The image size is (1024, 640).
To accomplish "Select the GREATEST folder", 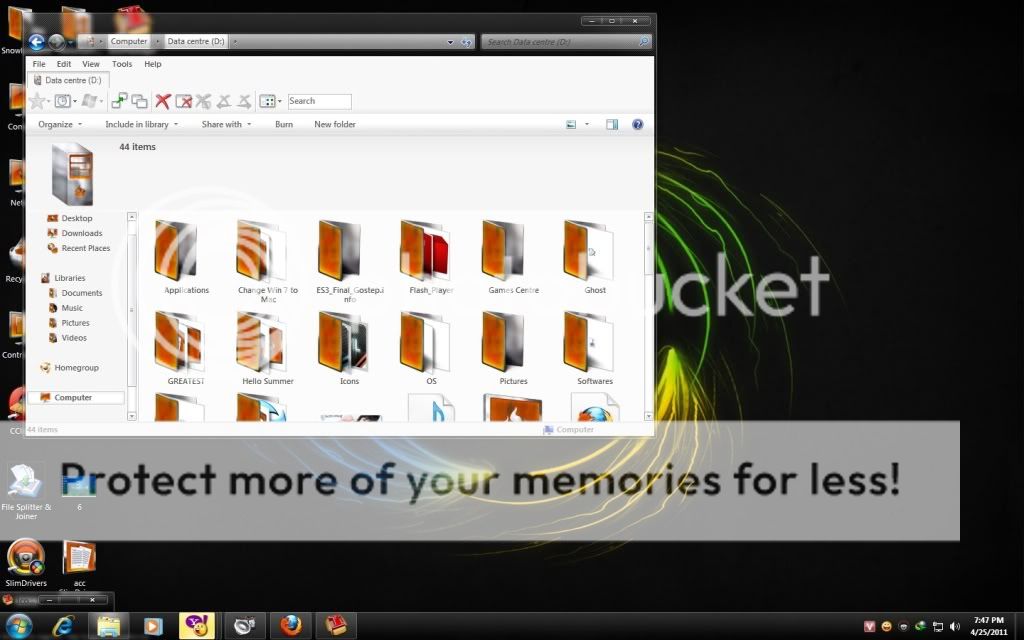I will pos(178,342).
